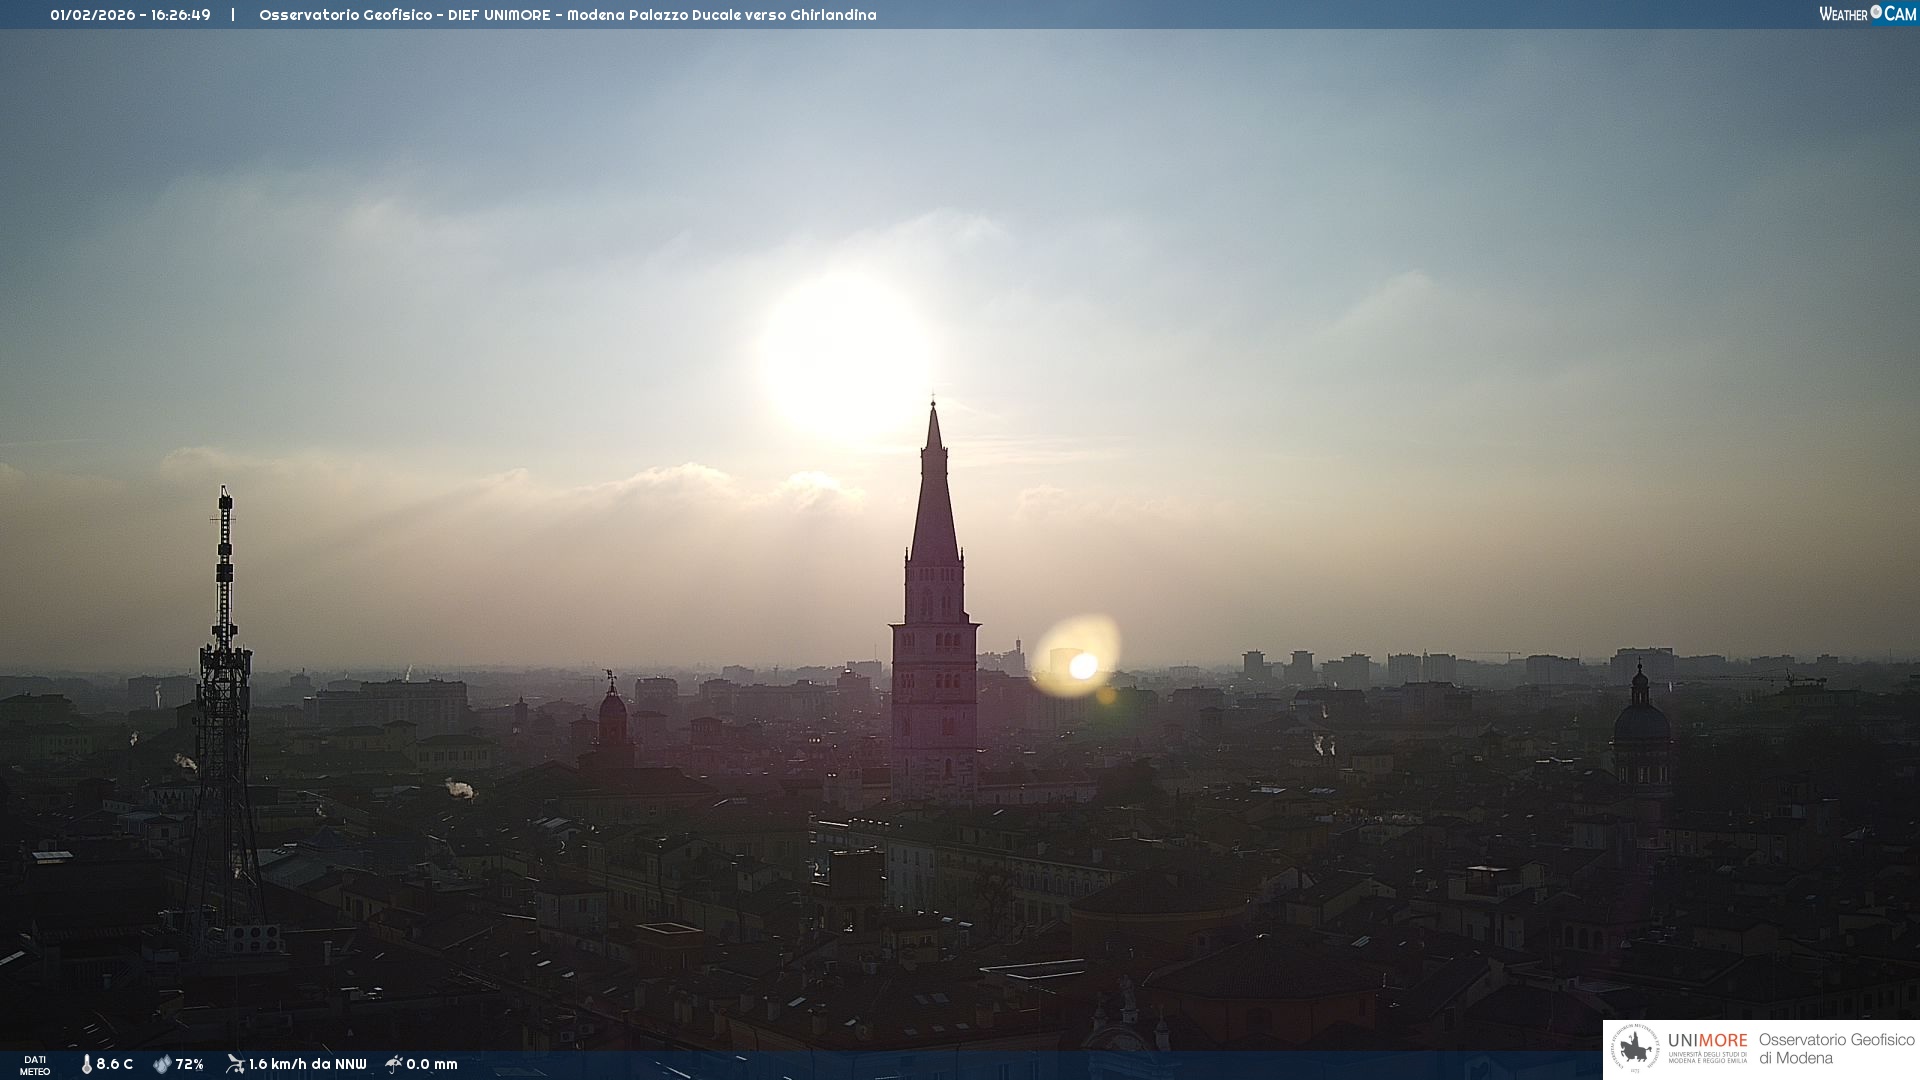Click the camera lens in WeatherCam logo
The height and width of the screenshot is (1080, 1920).
coord(1876,12)
